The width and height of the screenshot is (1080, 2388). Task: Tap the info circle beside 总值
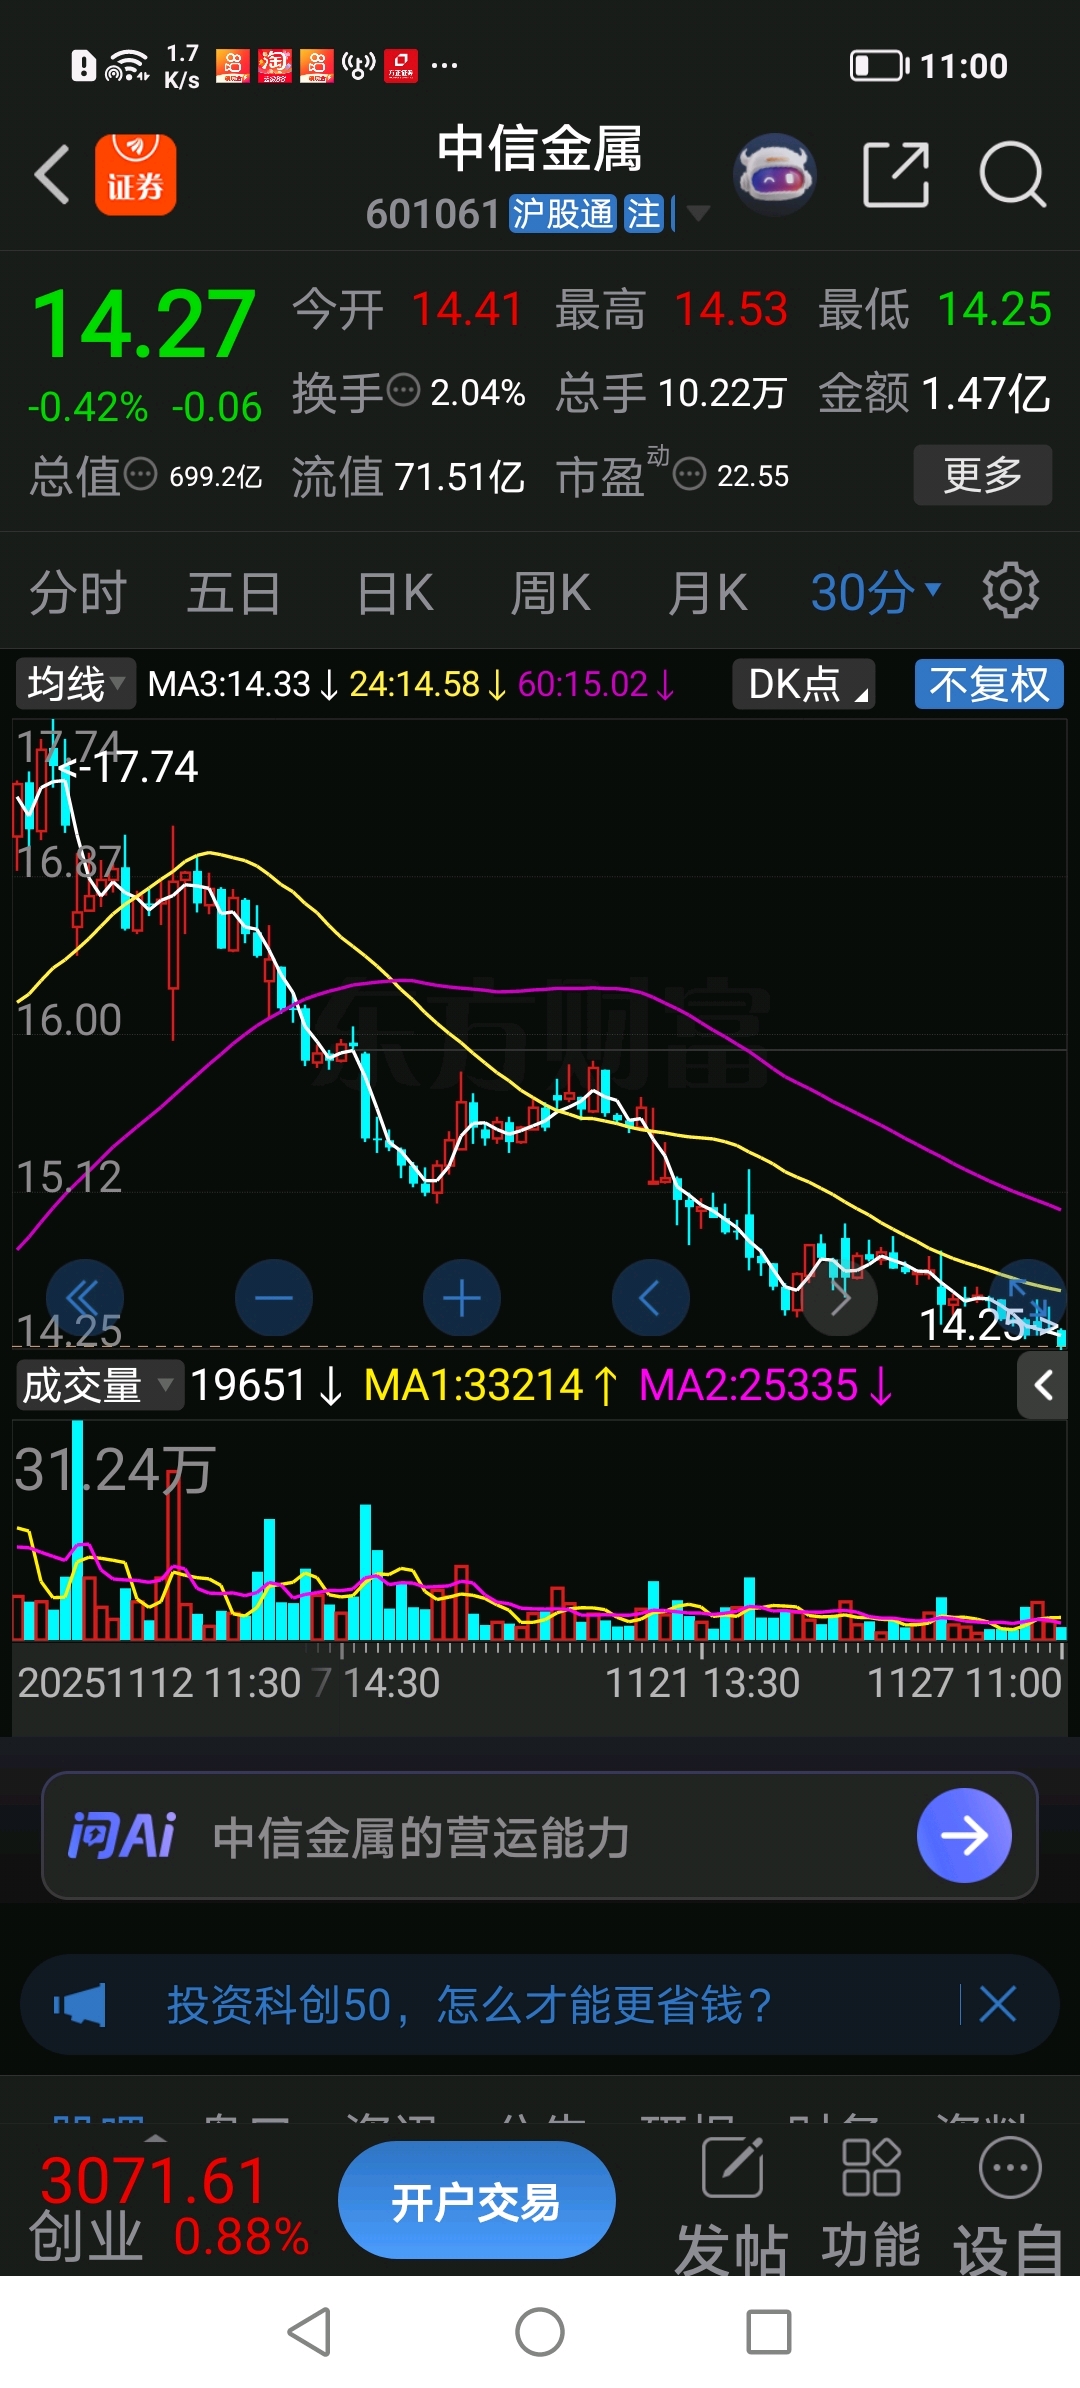(140, 473)
